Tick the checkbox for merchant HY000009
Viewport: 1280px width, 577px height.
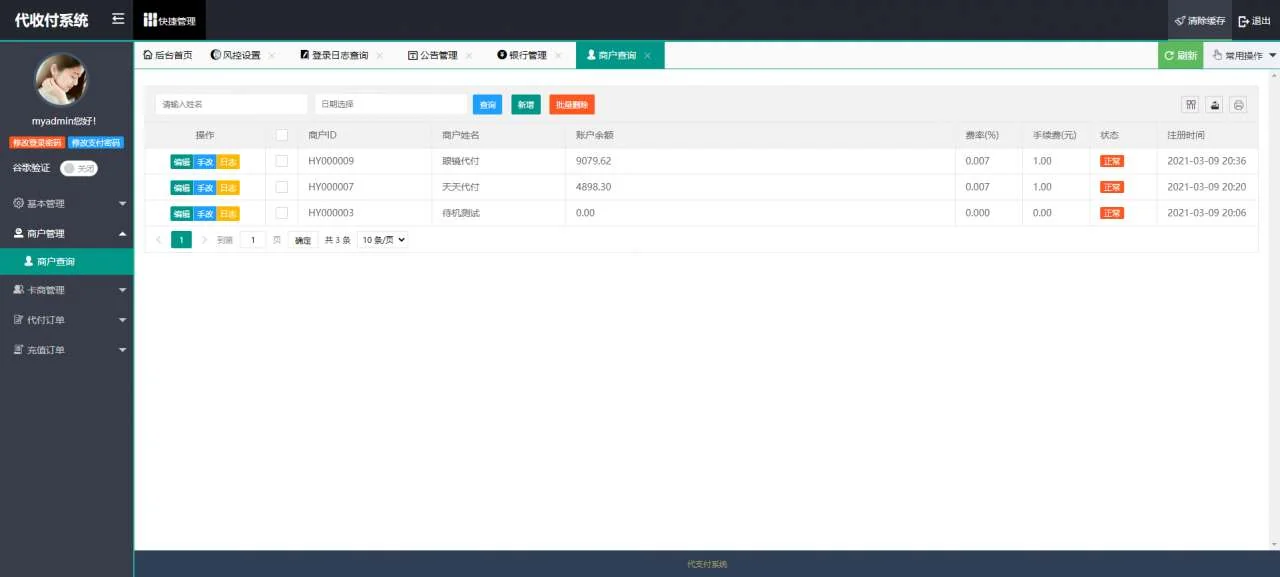(282, 160)
